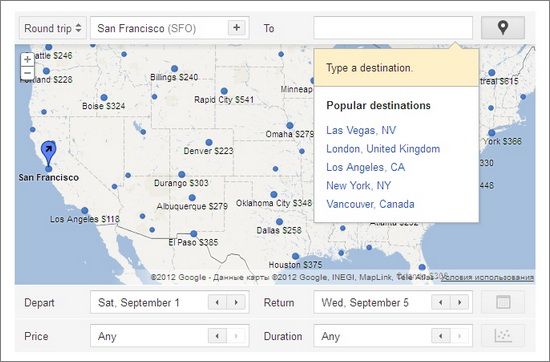Select the Denver $223 map dot
Viewport: 550px width, 362px height.
coord(209,142)
